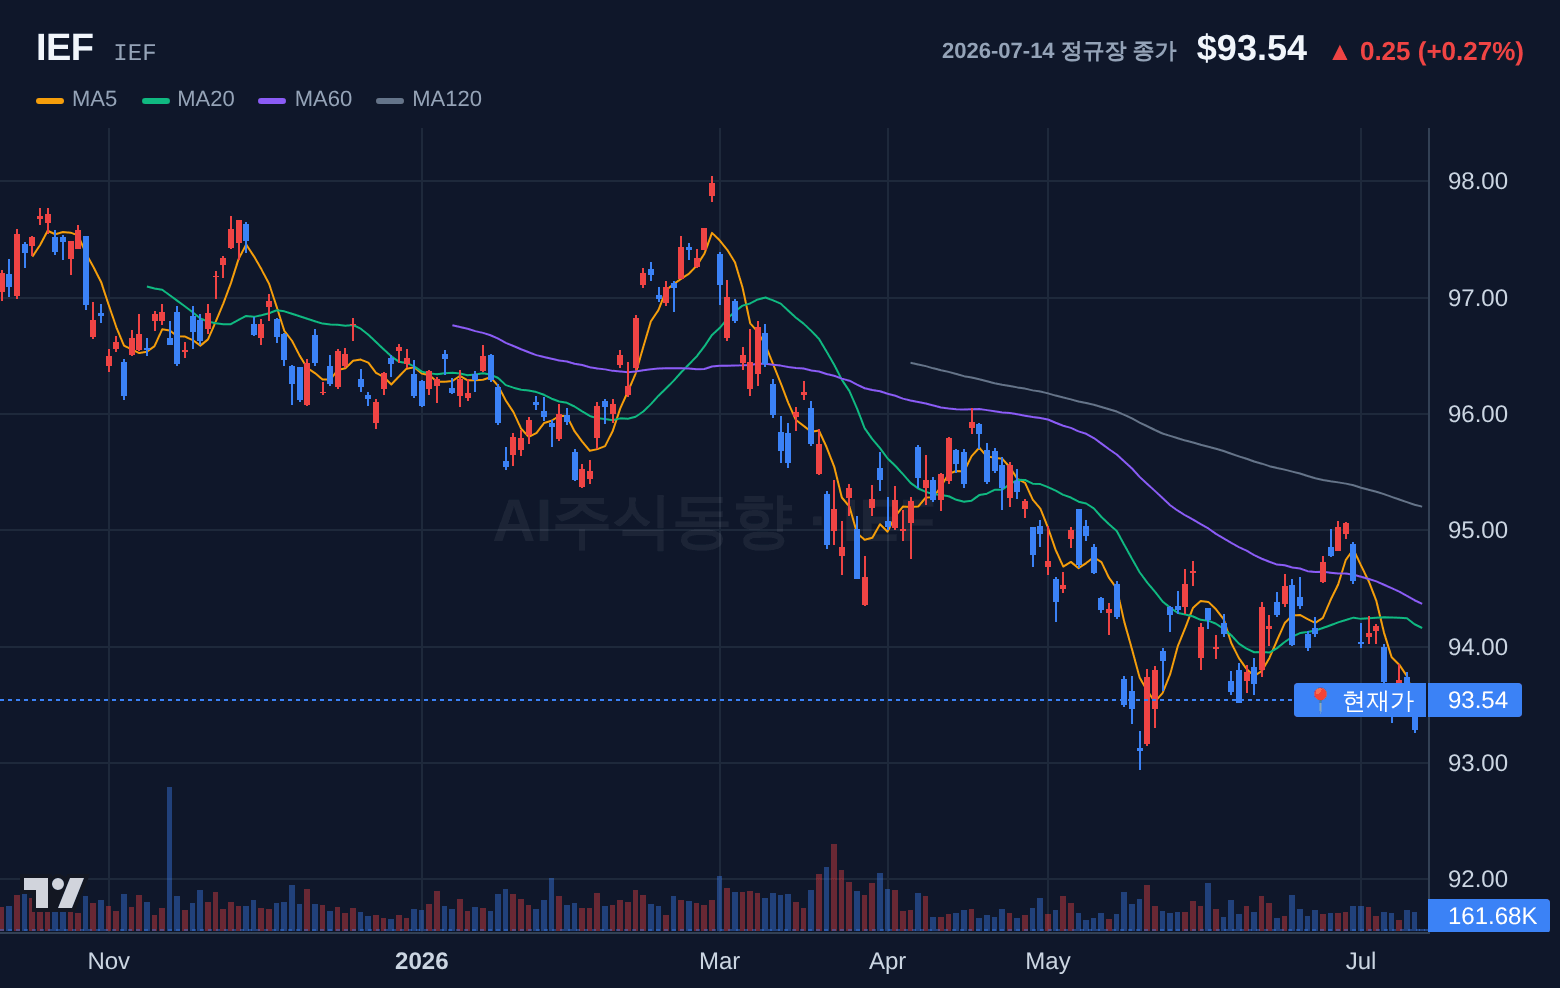Click the orange MA5 color line swatch
This screenshot has height=988, width=1560.
[x=50, y=100]
